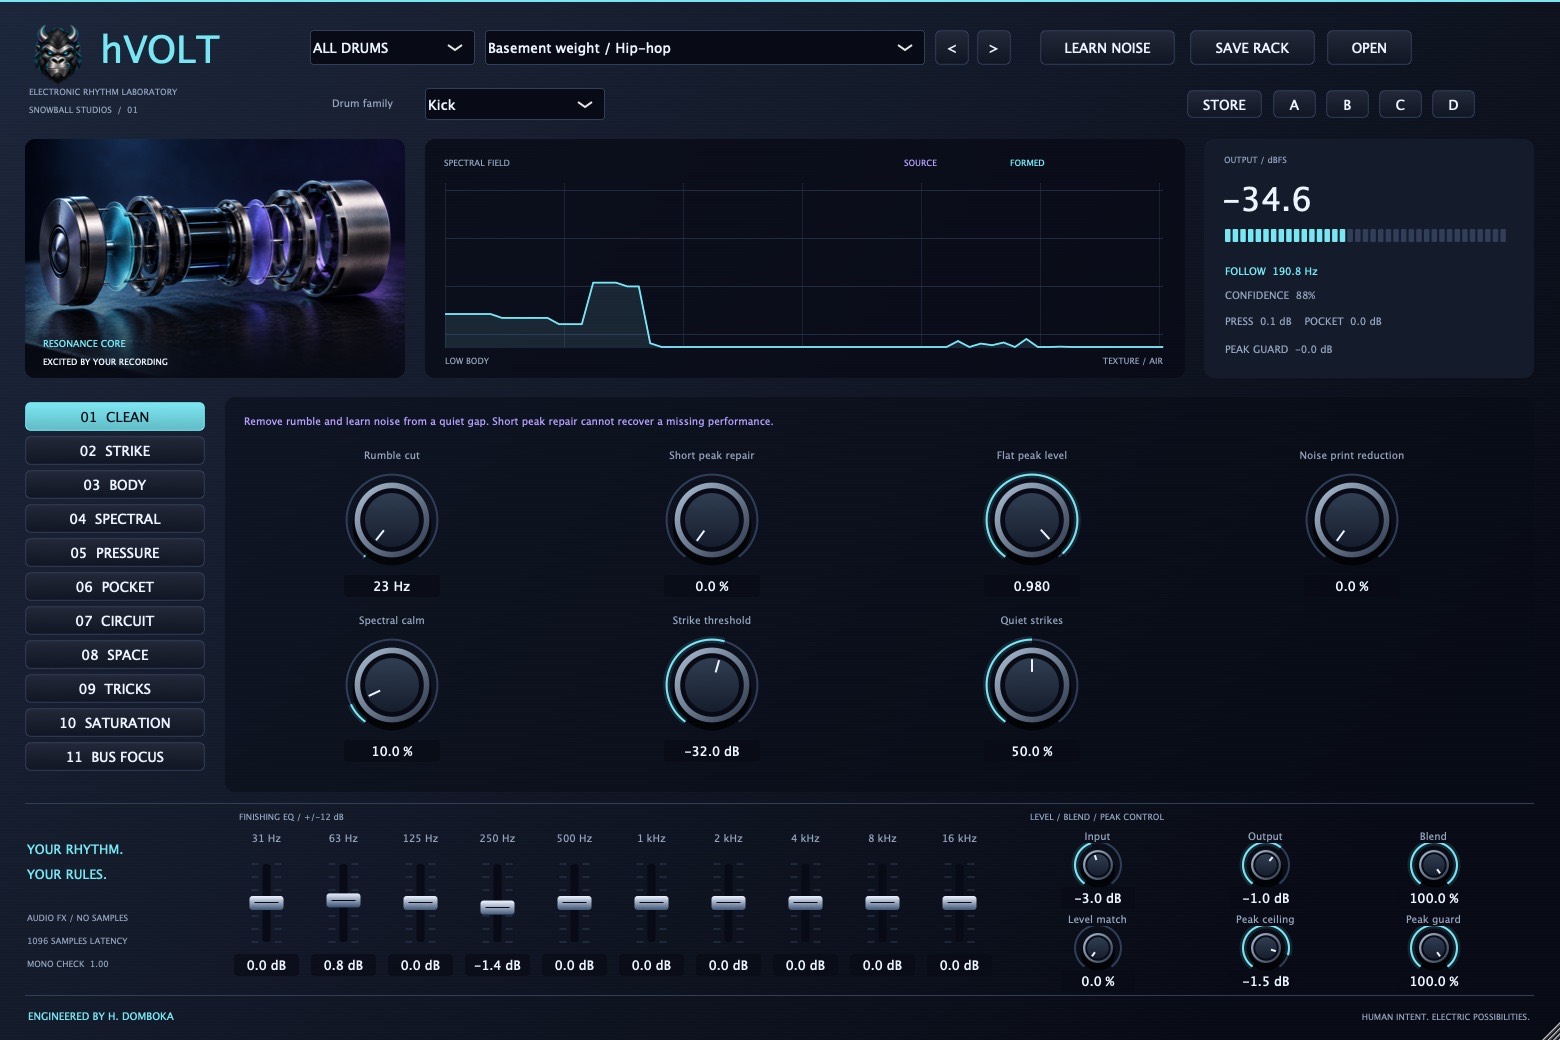This screenshot has width=1560, height=1040.
Task: Switch to the 01 CLEAN tab
Action: pos(115,417)
